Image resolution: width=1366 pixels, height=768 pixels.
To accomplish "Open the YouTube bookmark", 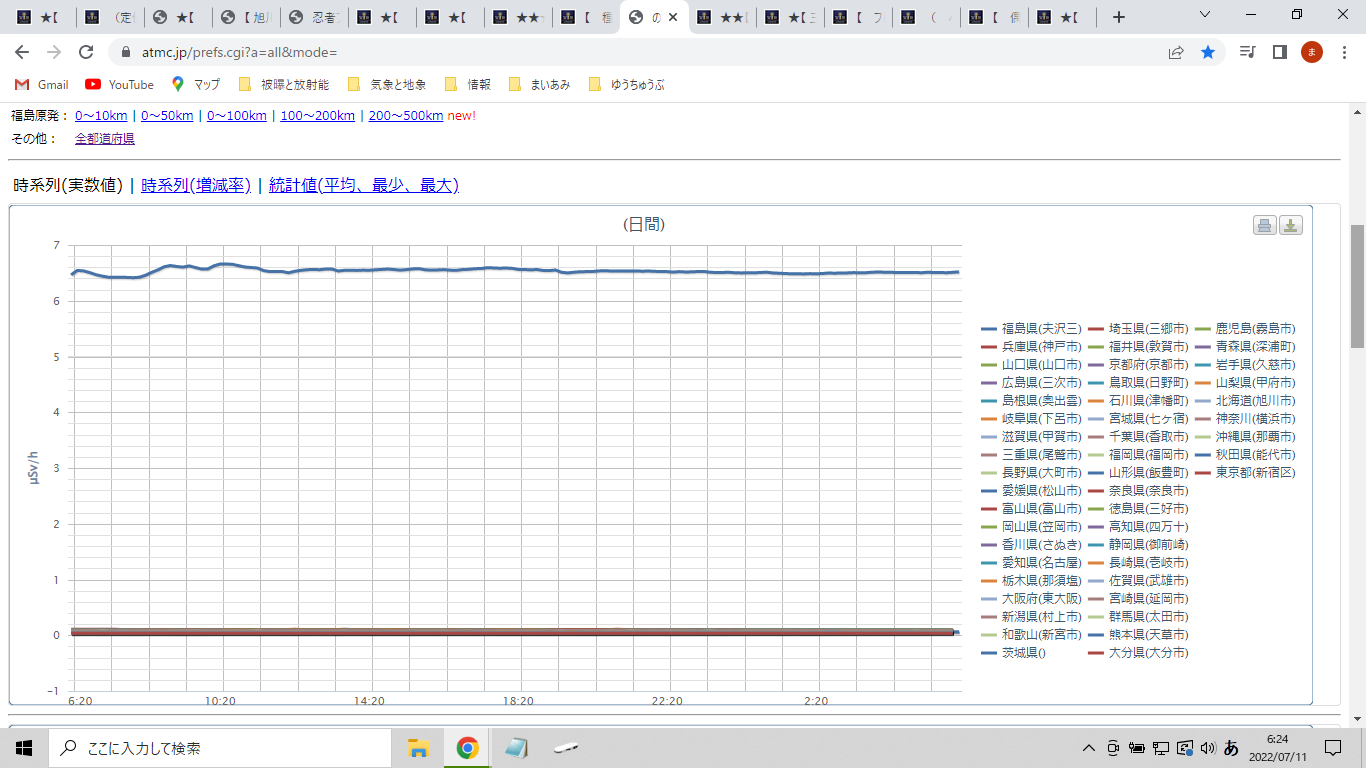I will coord(120,85).
